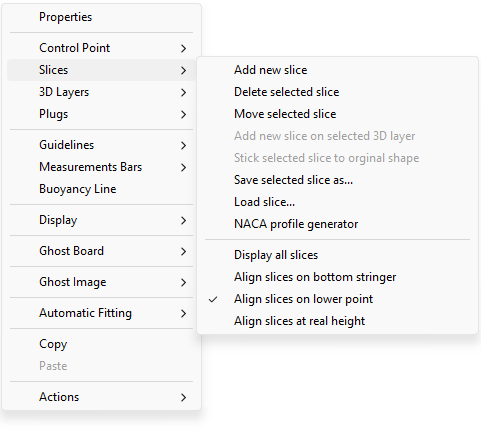
Task: Choose Copy from the context menu
Action: 101,344
